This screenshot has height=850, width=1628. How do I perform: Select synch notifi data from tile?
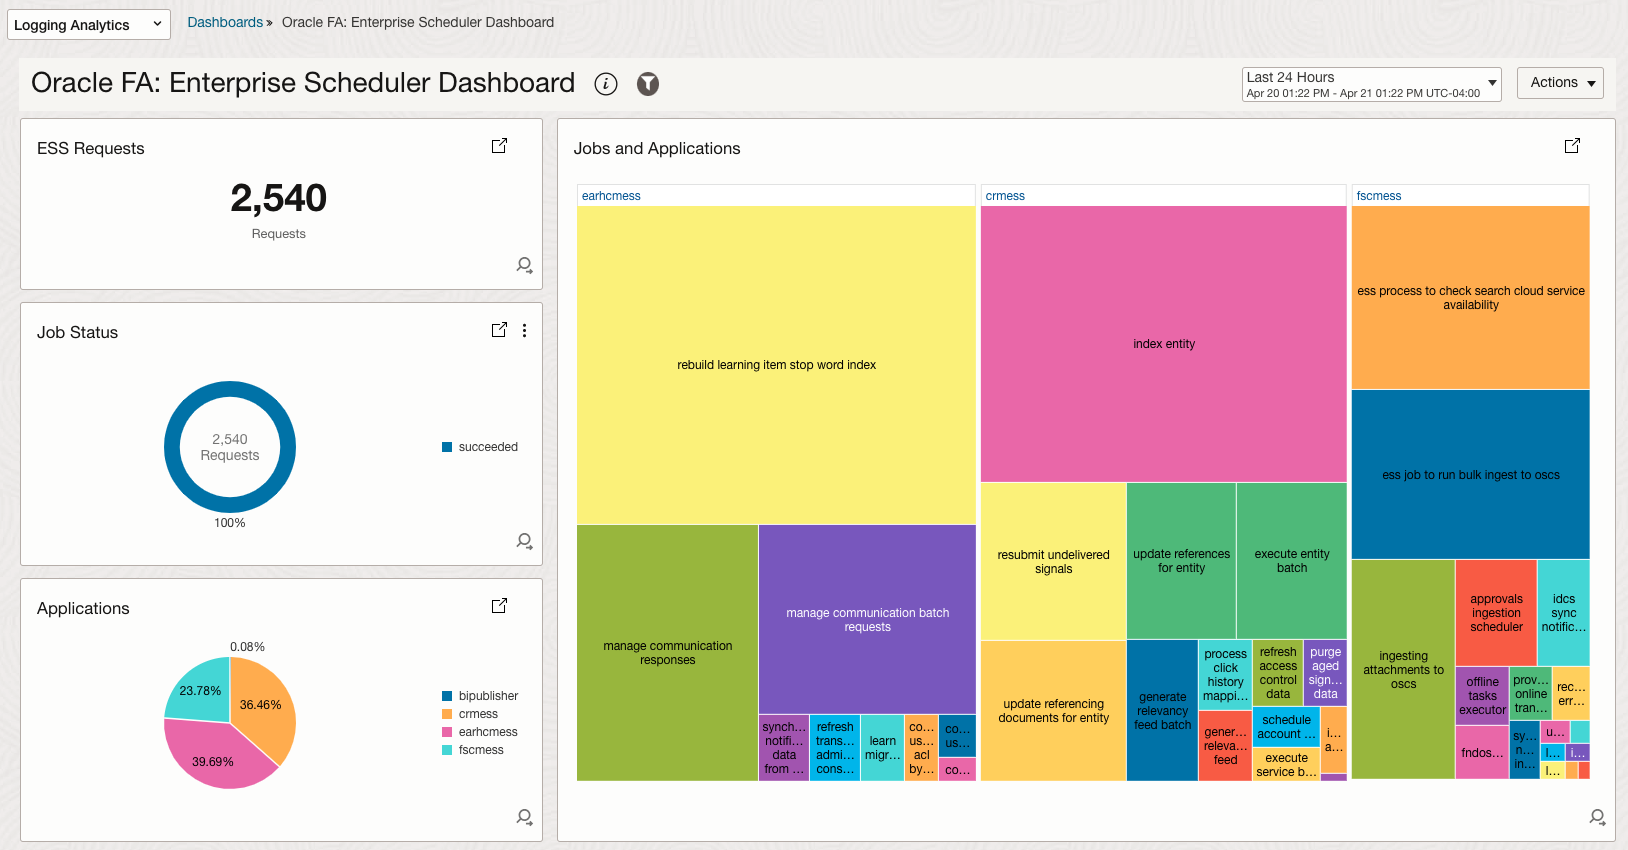tap(783, 748)
